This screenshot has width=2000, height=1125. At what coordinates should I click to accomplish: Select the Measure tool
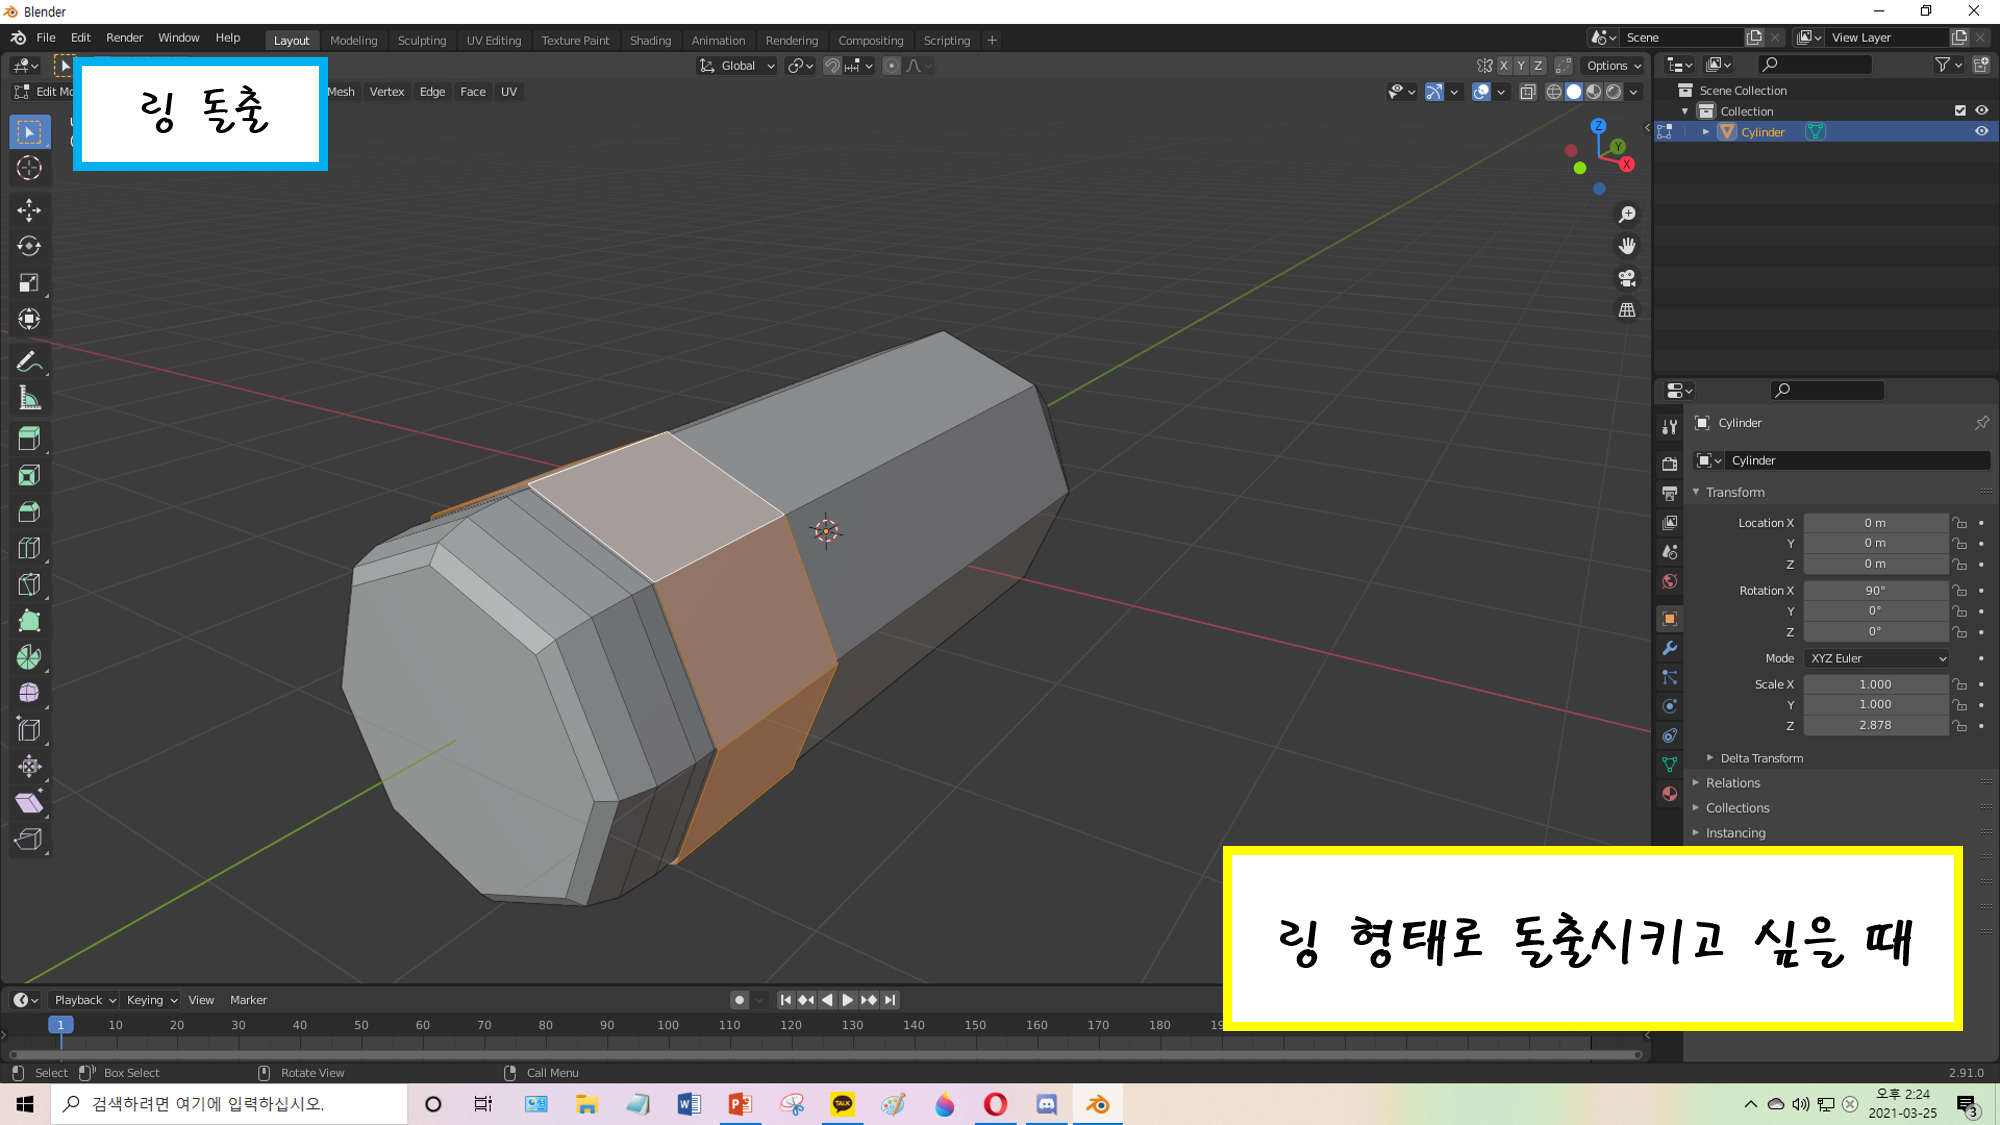point(29,399)
